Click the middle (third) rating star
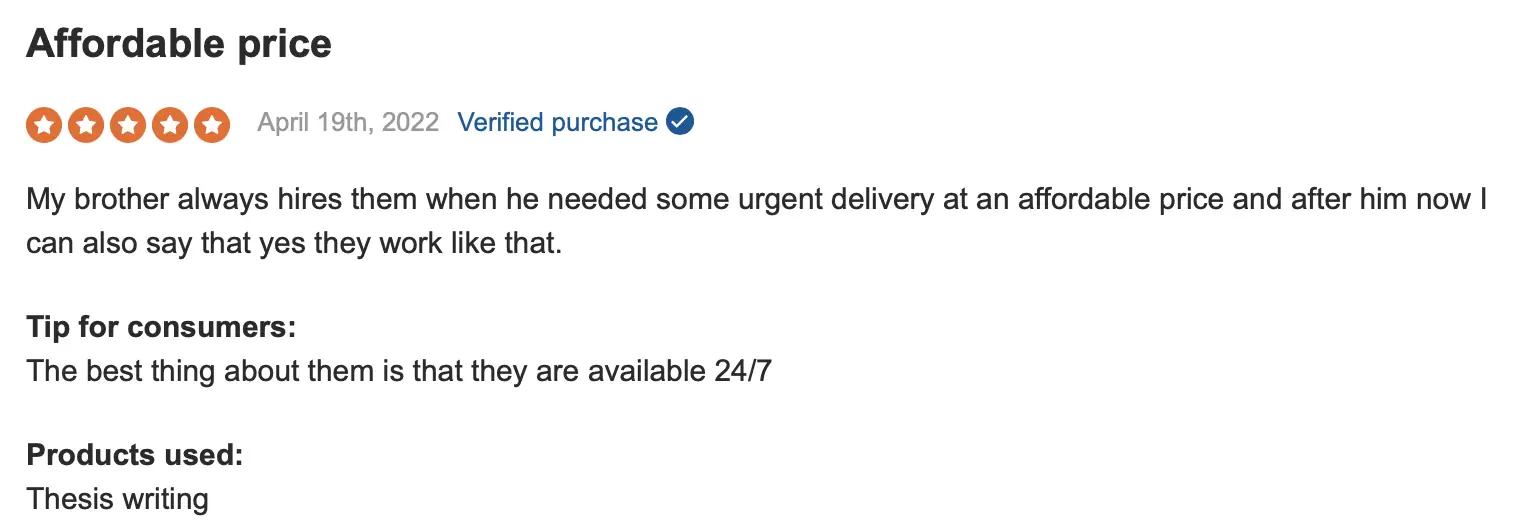The width and height of the screenshot is (1520, 528). pyautogui.click(x=129, y=125)
